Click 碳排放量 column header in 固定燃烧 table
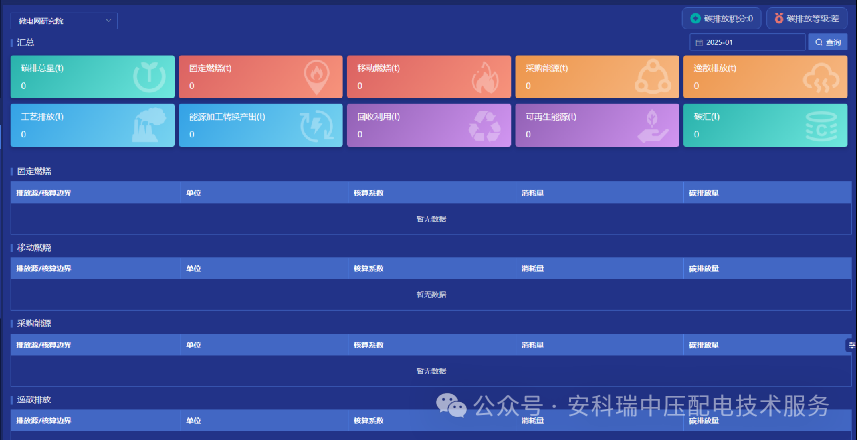 click(704, 192)
